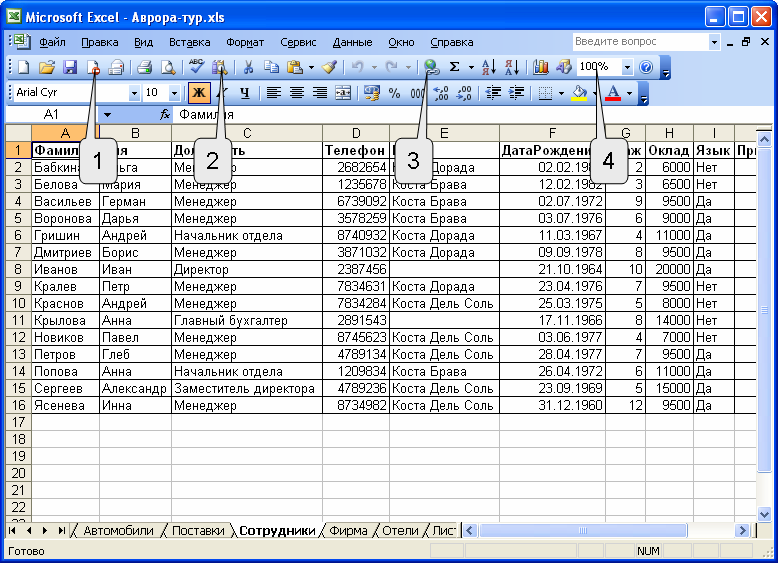Image resolution: width=778 pixels, height=563 pixels.
Task: Open the Name Box dropdown arrow
Action: [x=107, y=115]
